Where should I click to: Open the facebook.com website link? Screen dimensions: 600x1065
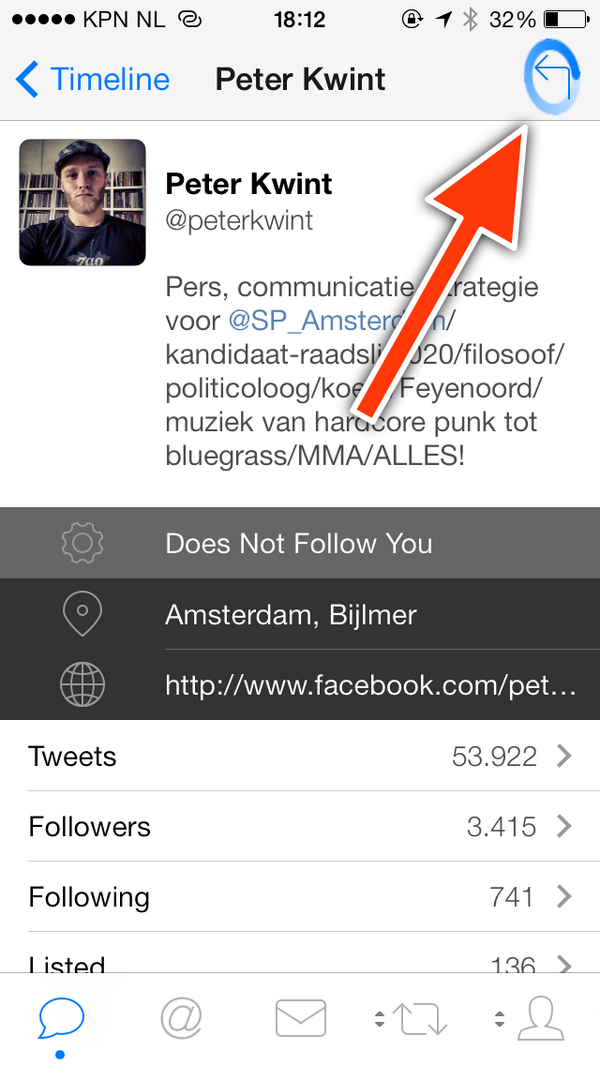(x=371, y=685)
